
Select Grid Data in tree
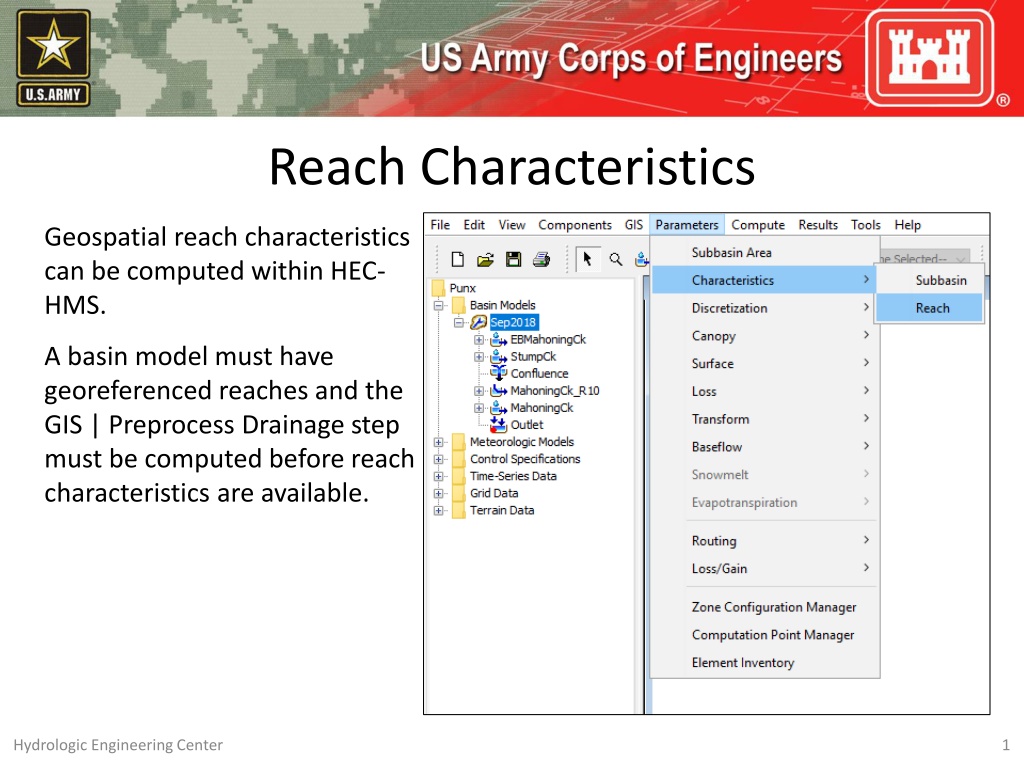pyautogui.click(x=494, y=493)
